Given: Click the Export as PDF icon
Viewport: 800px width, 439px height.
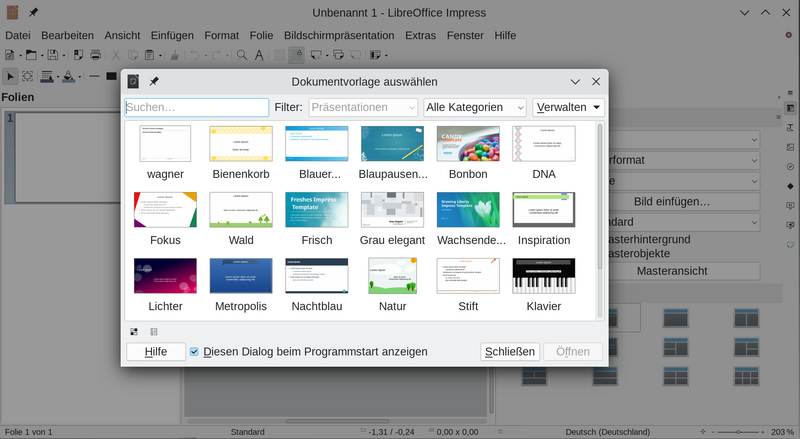Looking at the screenshot, I should [x=78, y=55].
